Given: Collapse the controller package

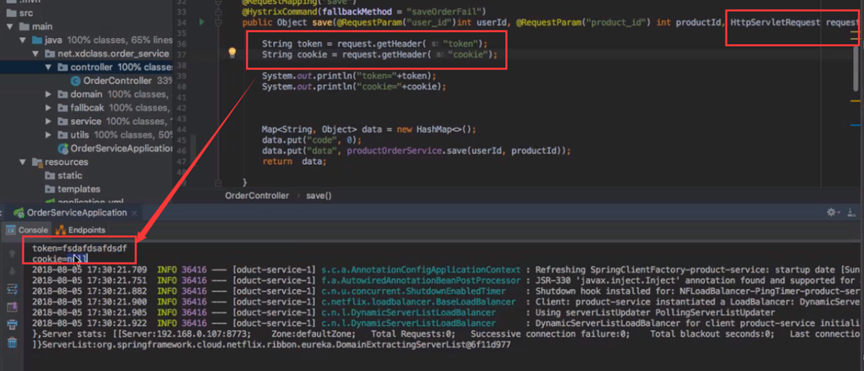Looking at the screenshot, I should (48, 67).
